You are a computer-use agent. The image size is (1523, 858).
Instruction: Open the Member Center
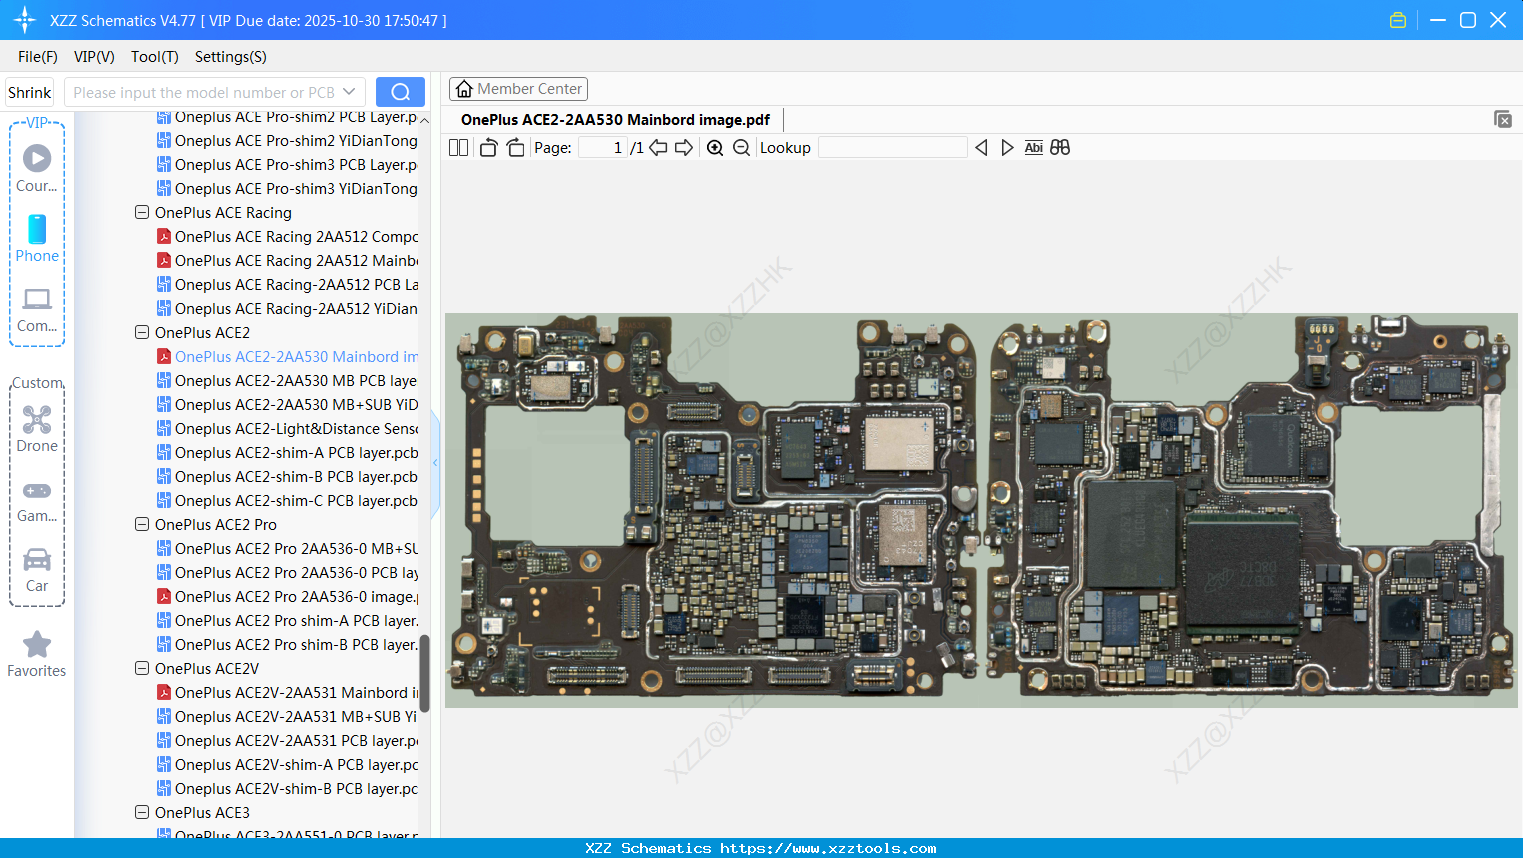coord(518,88)
